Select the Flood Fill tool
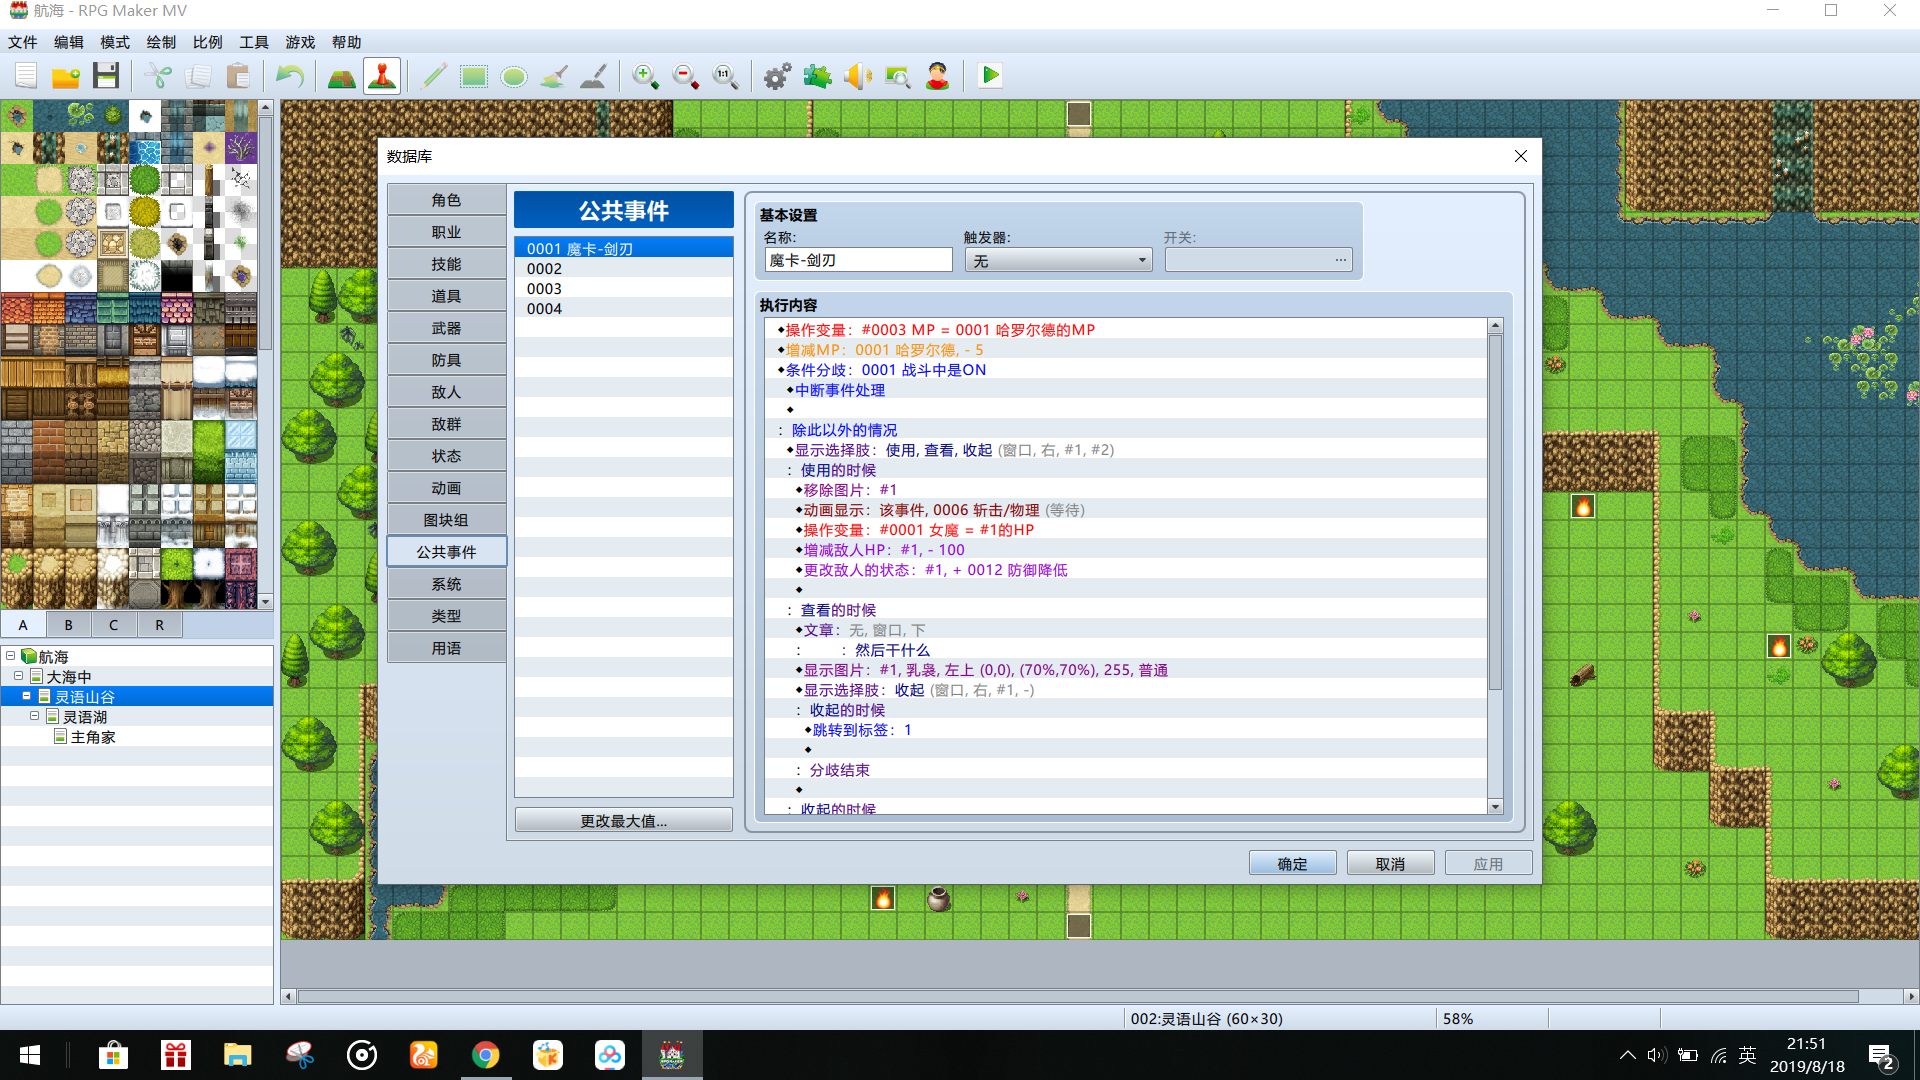This screenshot has width=1920, height=1080. [554, 76]
